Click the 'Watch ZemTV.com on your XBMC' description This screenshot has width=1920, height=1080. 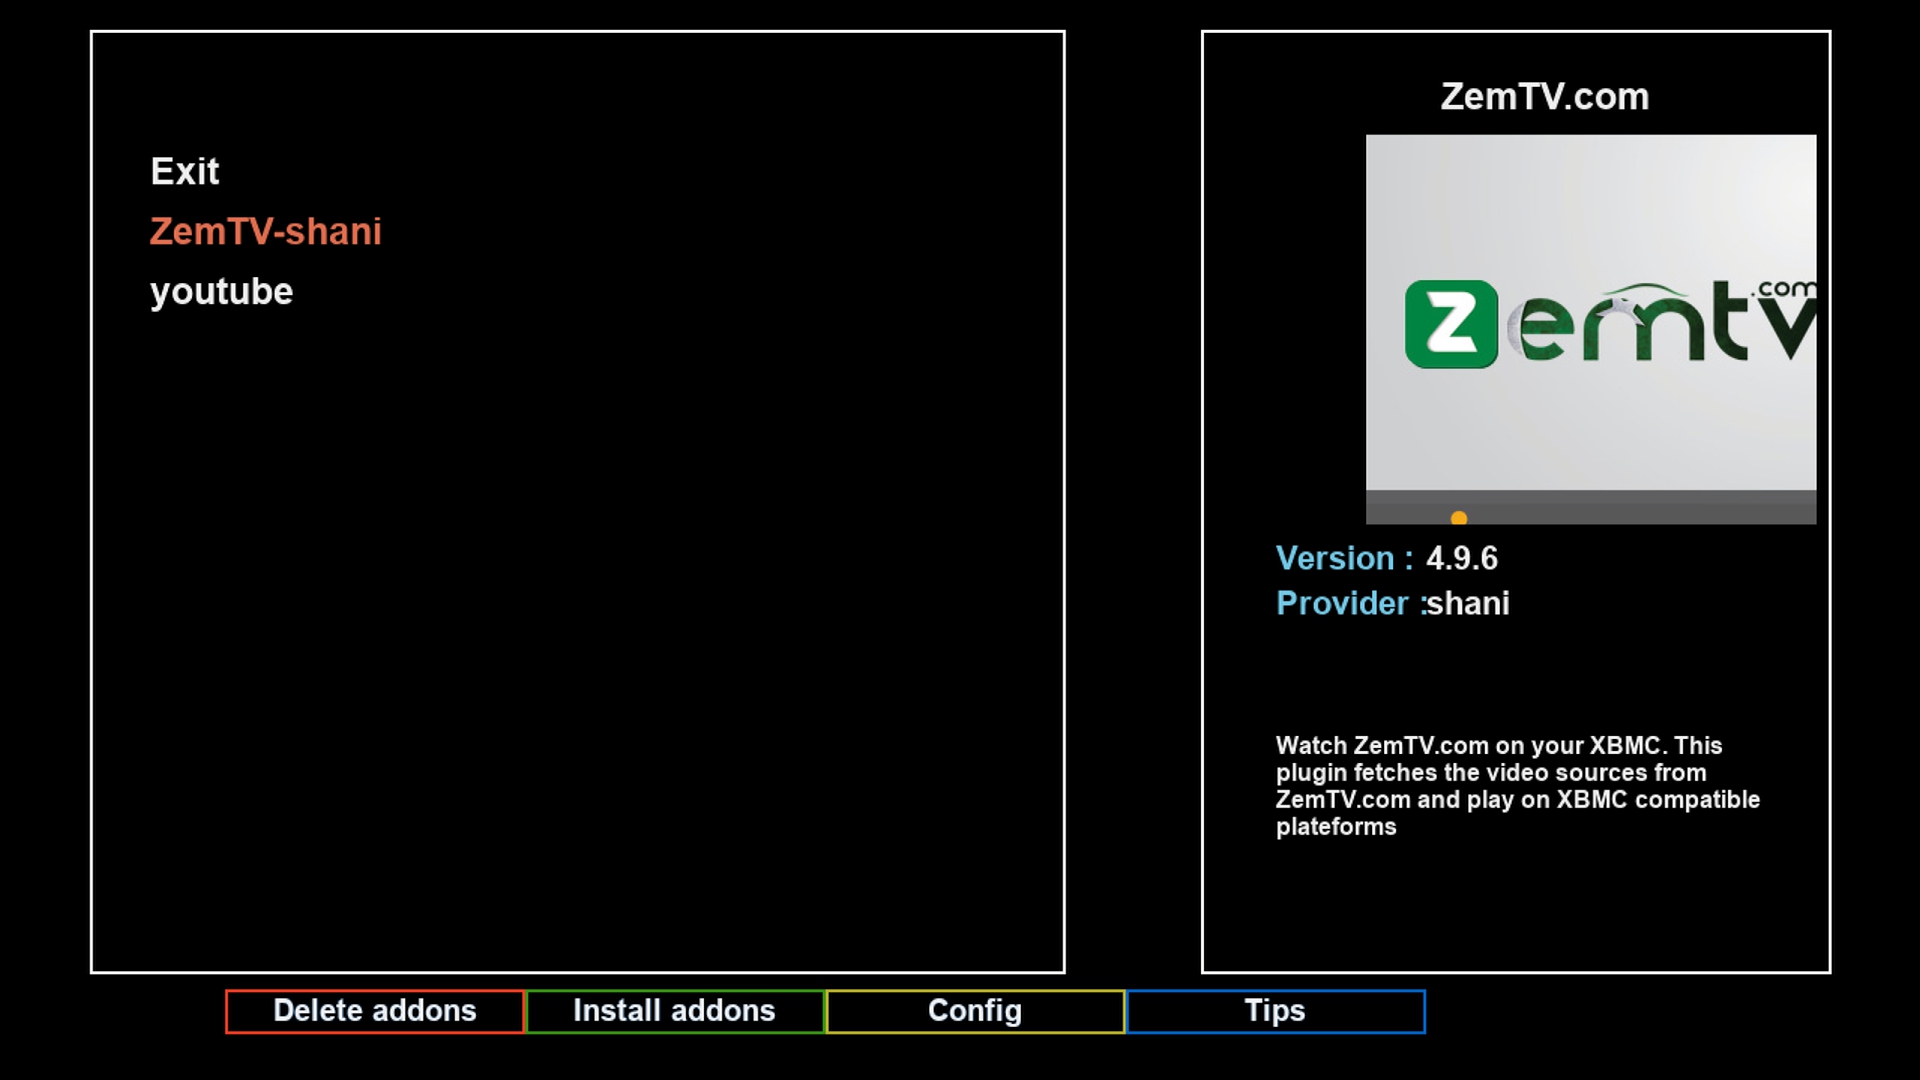1518,786
